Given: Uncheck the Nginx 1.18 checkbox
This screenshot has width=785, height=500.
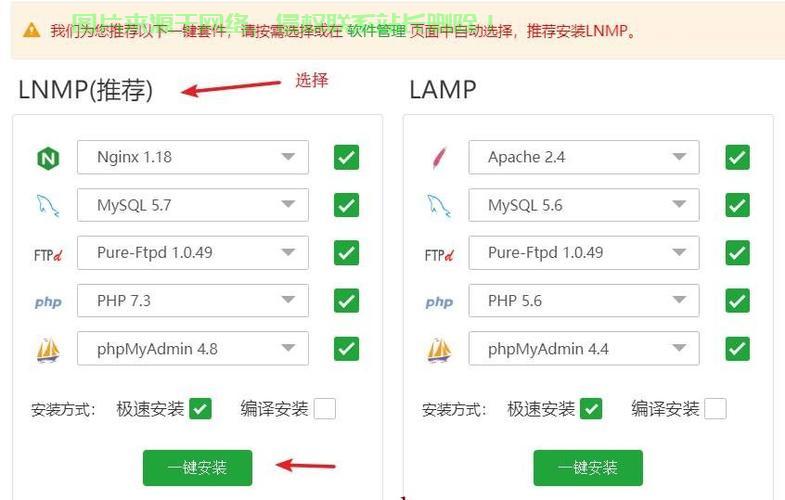Looking at the screenshot, I should pyautogui.click(x=346, y=158).
